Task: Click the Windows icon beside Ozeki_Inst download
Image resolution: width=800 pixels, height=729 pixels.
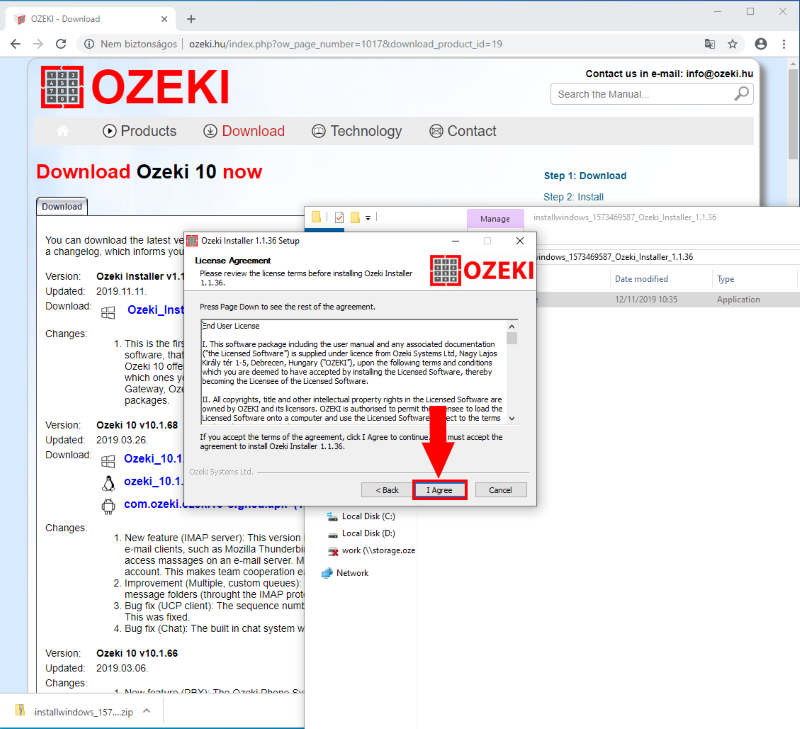Action: tap(108, 312)
